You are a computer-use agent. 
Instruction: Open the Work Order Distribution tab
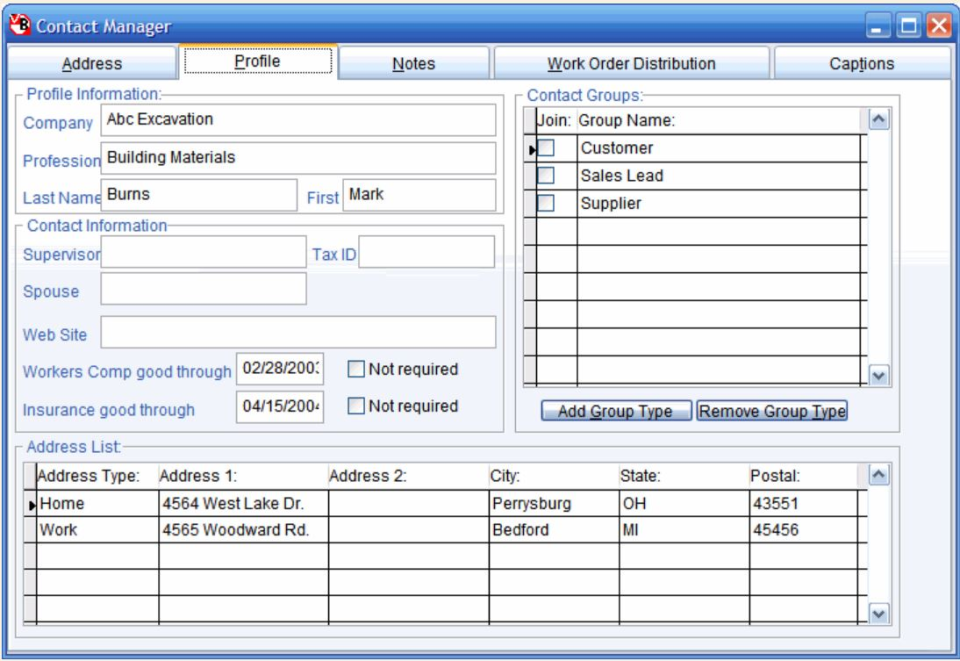632,62
